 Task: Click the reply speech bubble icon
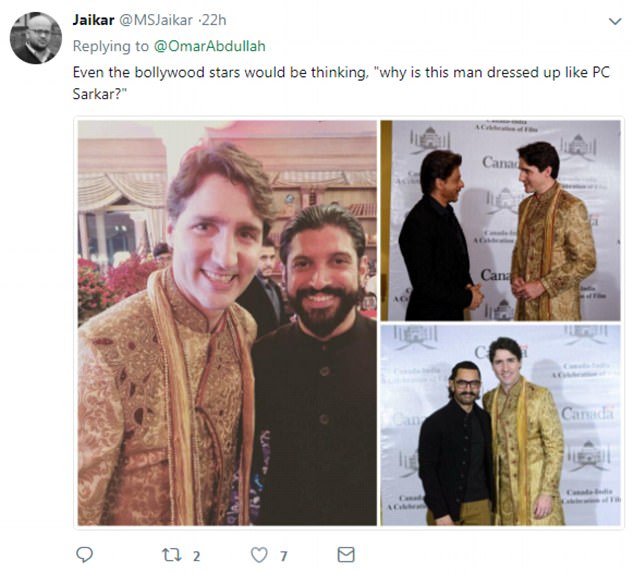[85, 555]
